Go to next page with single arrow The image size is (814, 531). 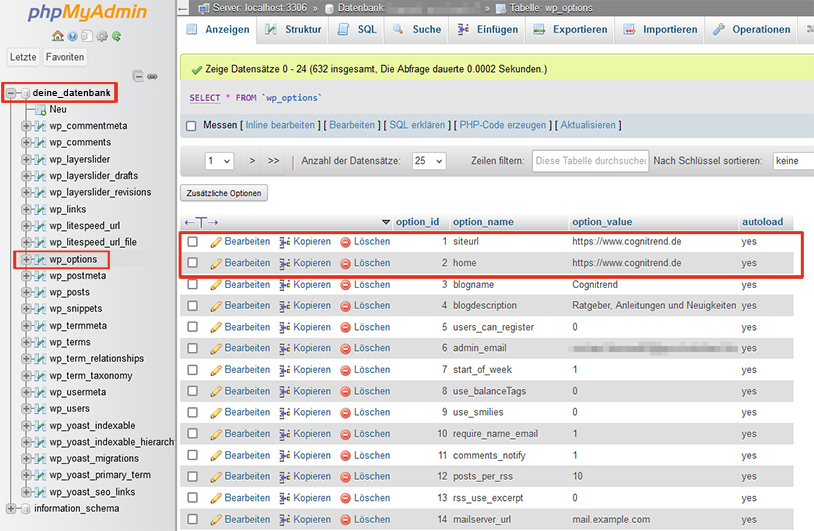click(252, 161)
